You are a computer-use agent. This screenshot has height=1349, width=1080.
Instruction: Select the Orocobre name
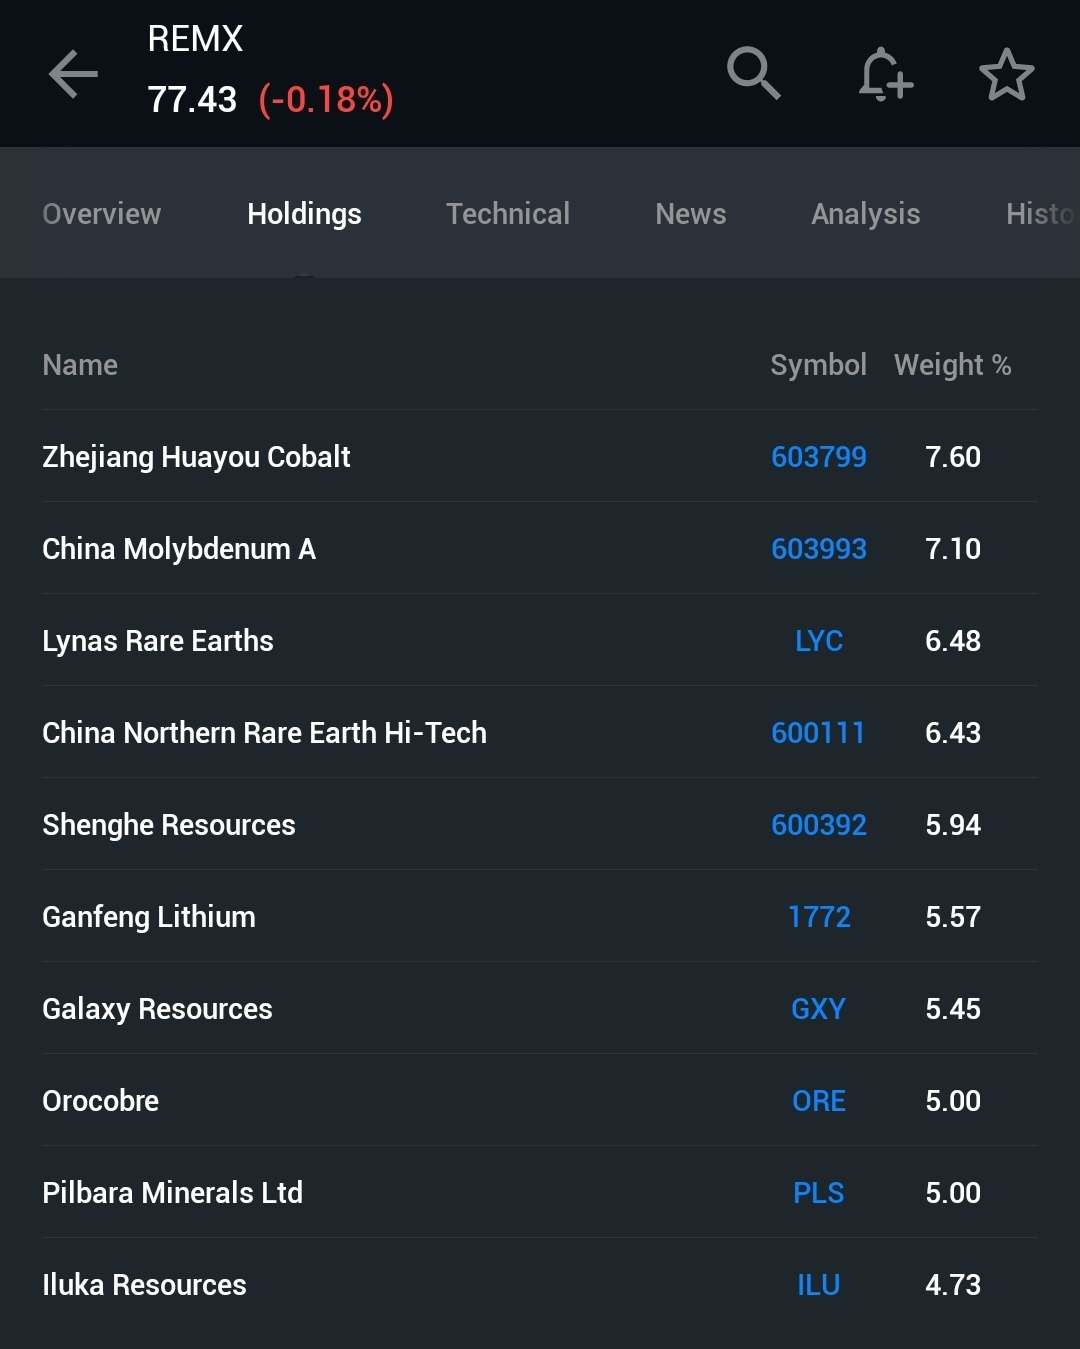[x=101, y=1101]
